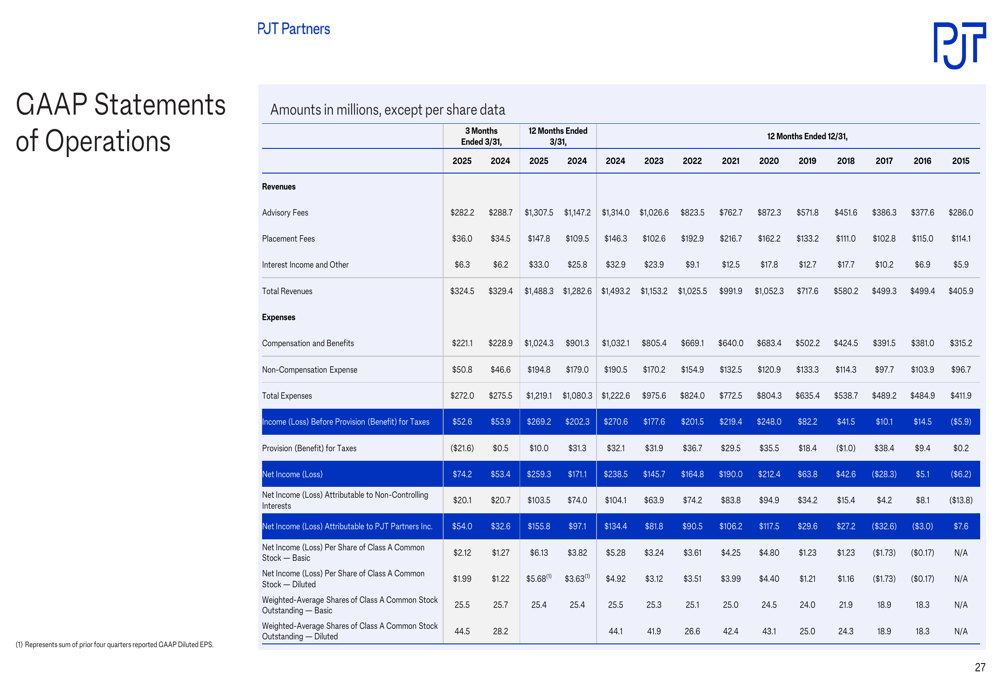1000x685 pixels.
Task: Select the 2016 year column header
Action: tap(922, 161)
